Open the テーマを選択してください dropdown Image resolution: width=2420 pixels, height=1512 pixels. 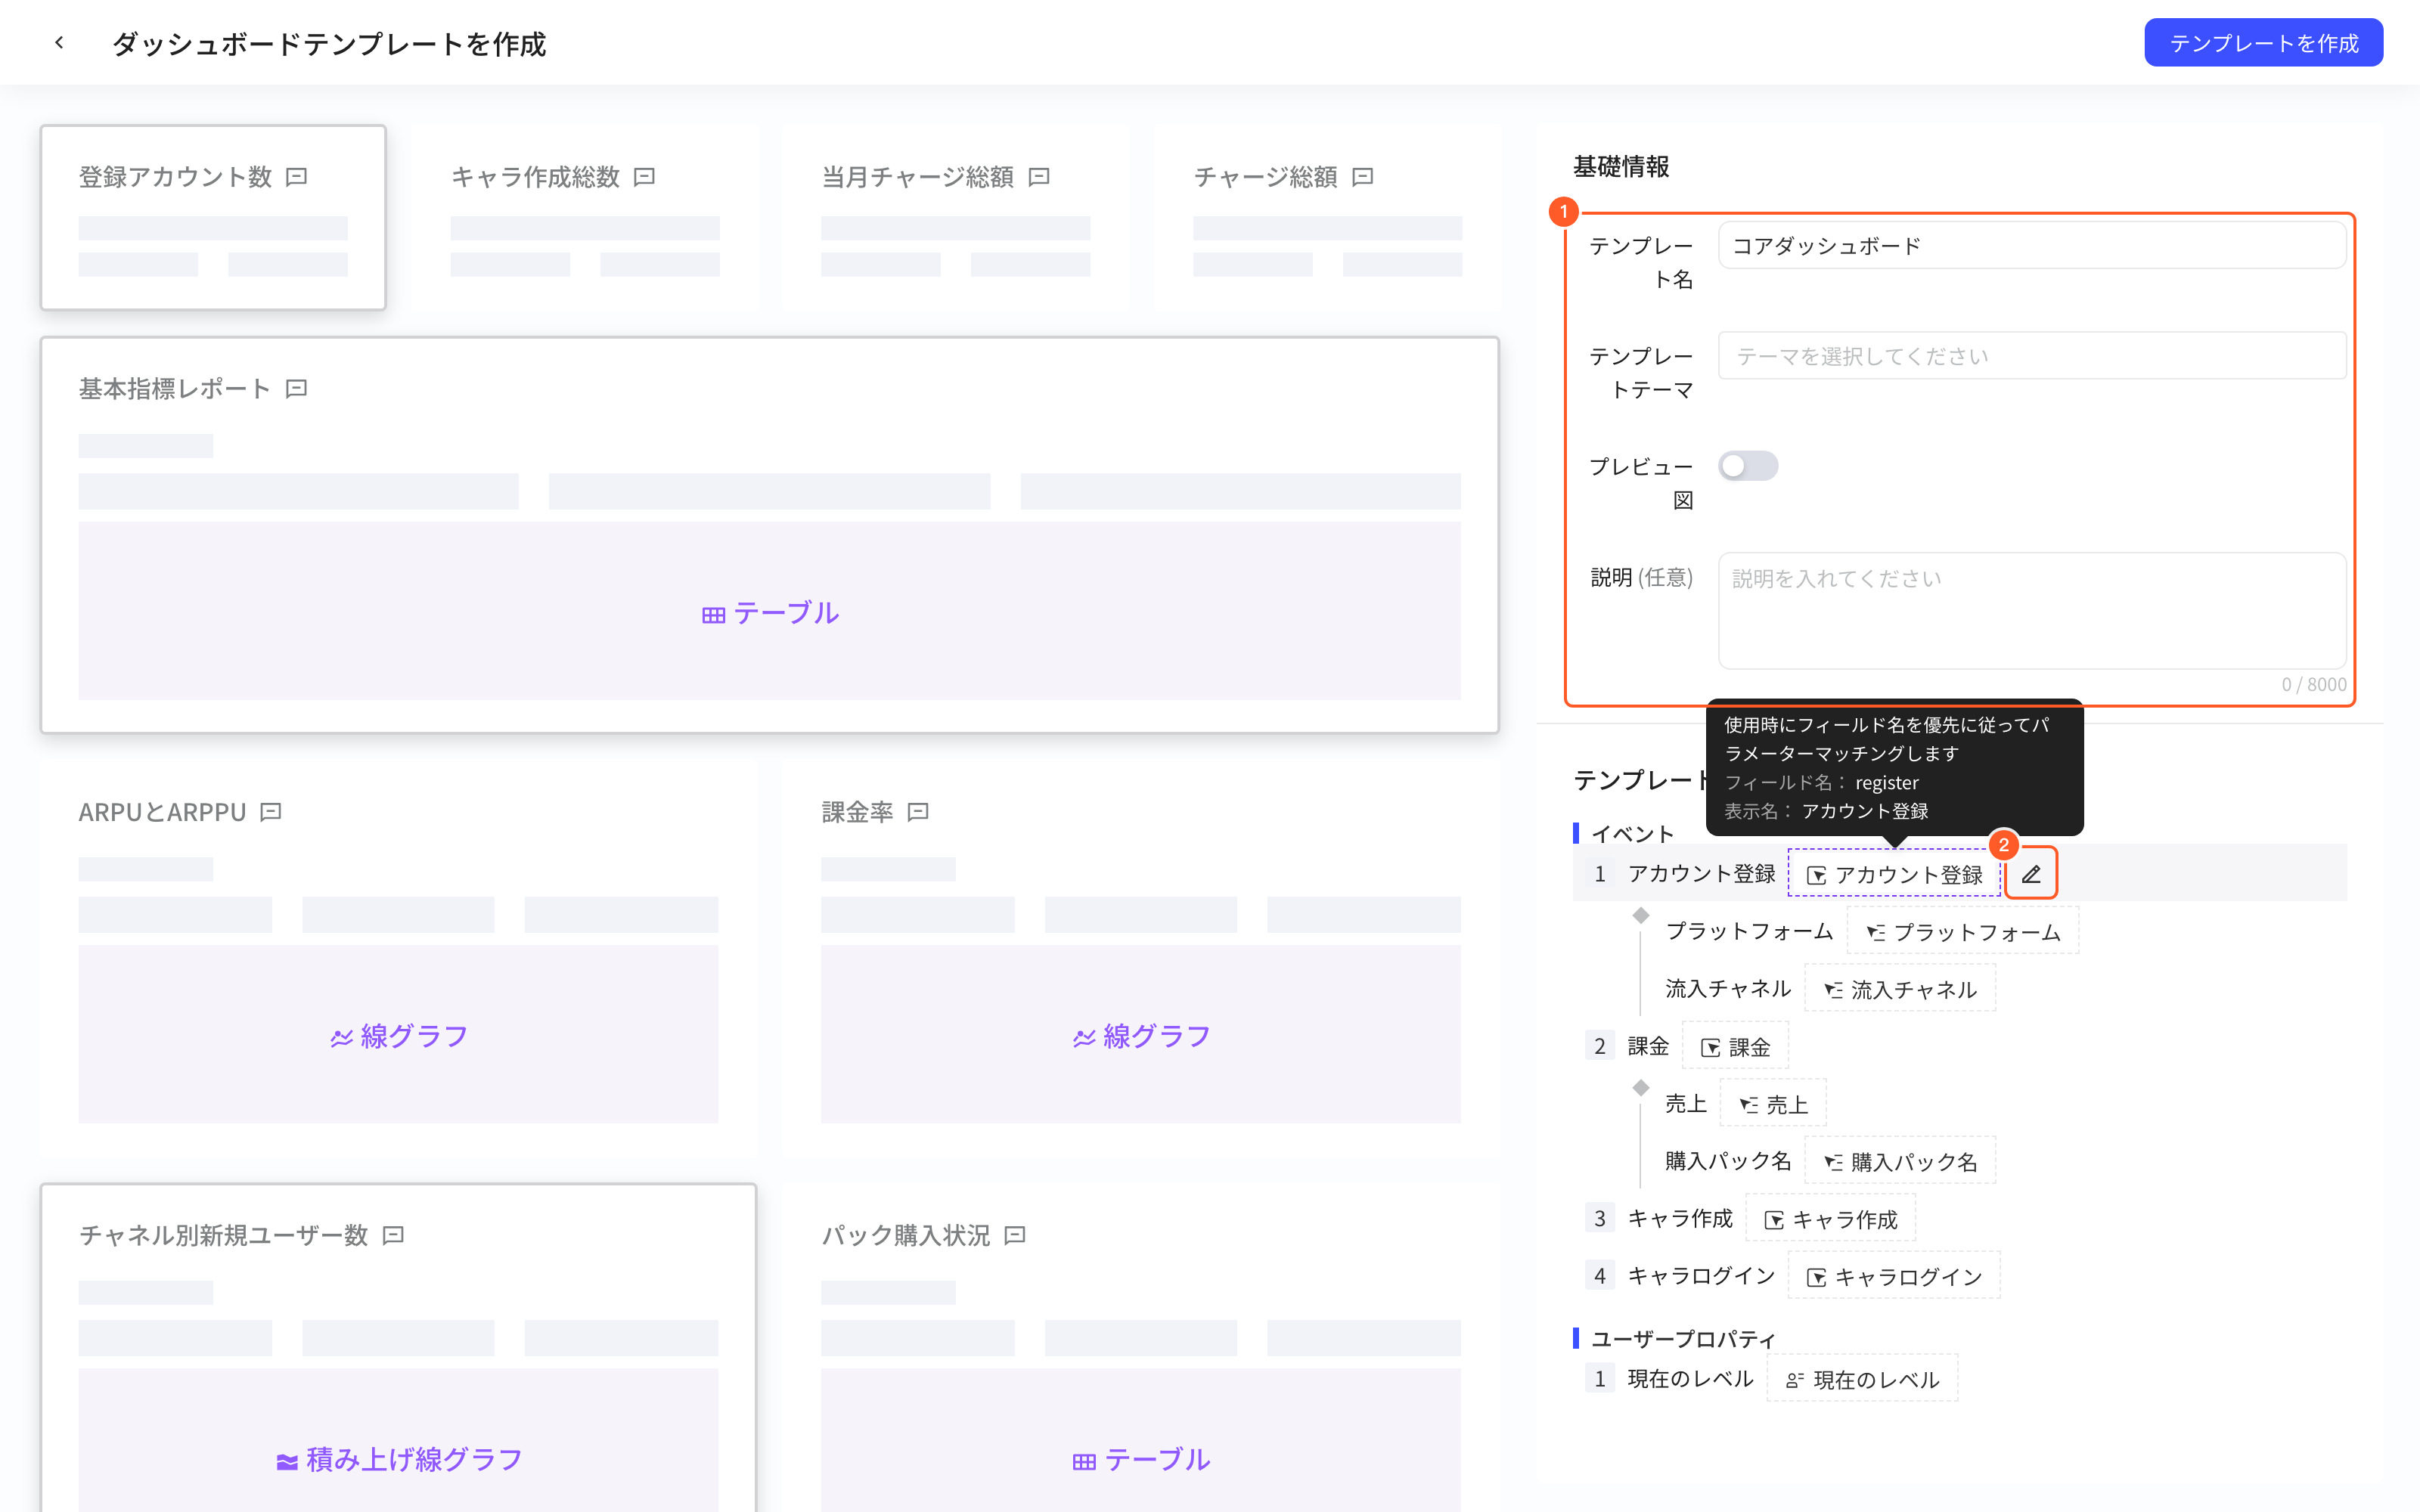tap(2031, 355)
